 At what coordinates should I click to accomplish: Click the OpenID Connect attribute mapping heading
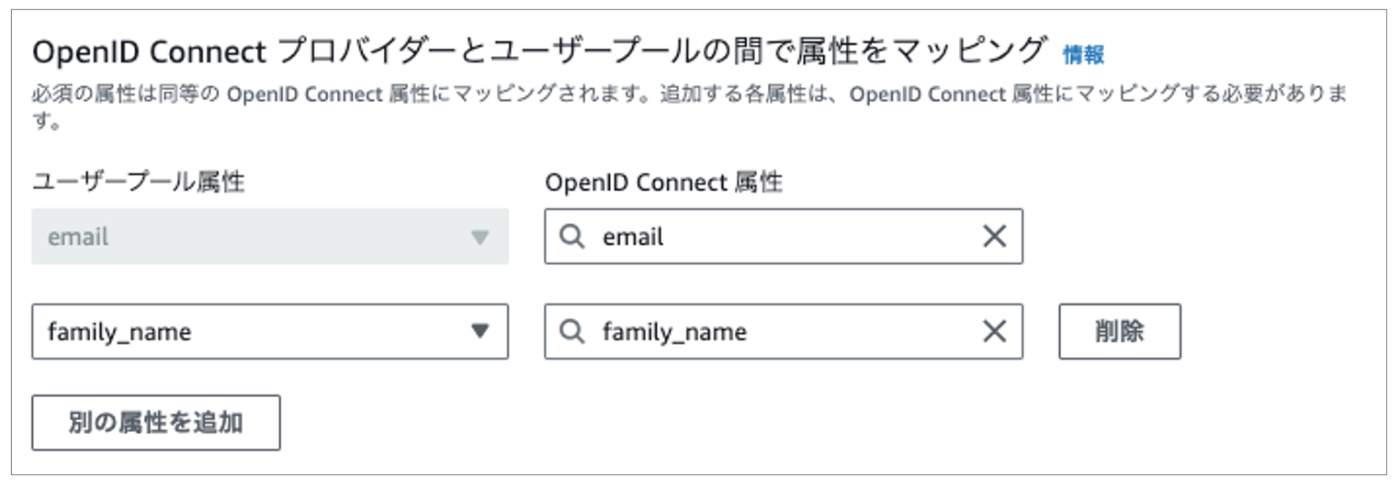click(540, 50)
